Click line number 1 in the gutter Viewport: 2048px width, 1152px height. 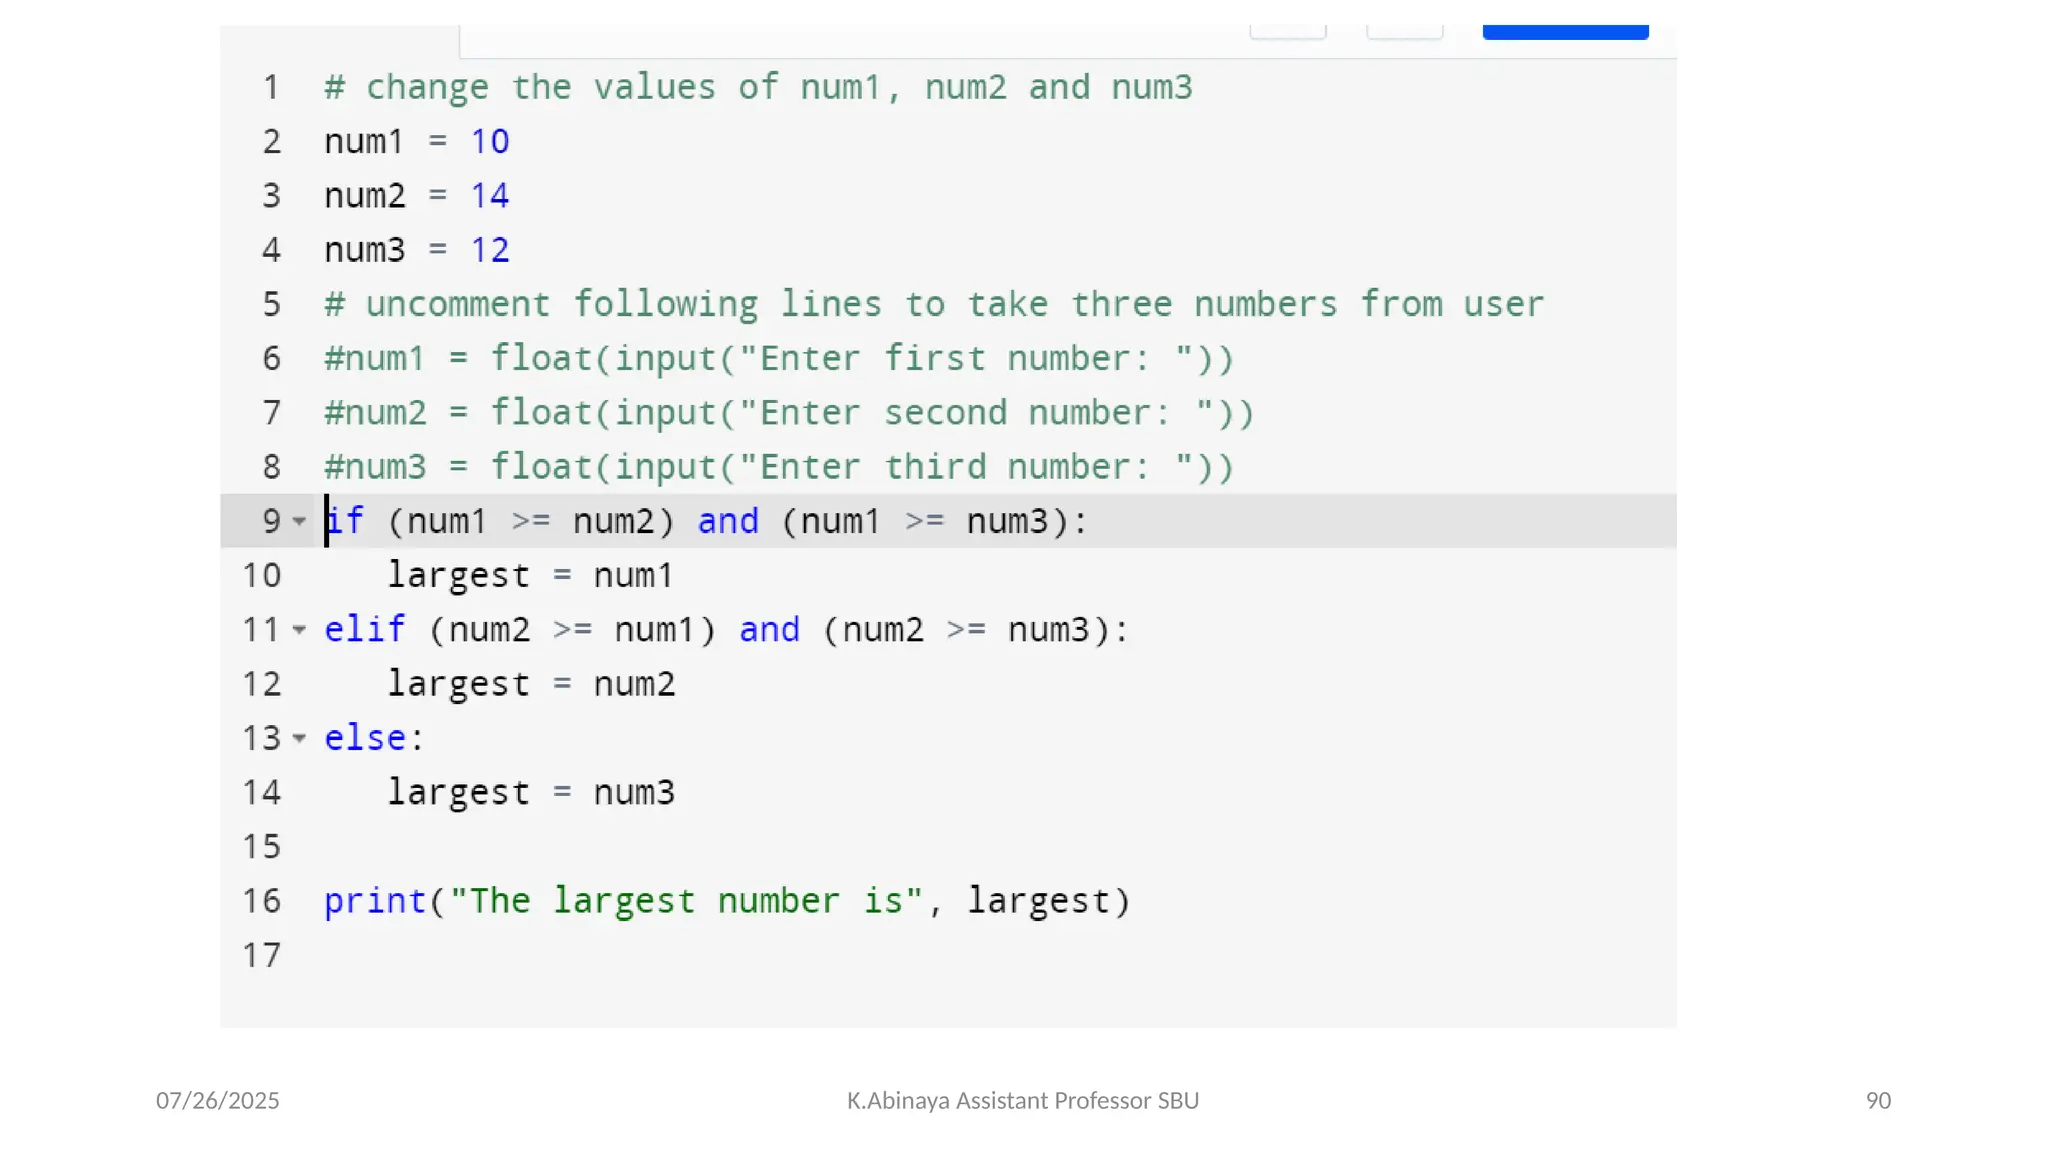[x=271, y=88]
